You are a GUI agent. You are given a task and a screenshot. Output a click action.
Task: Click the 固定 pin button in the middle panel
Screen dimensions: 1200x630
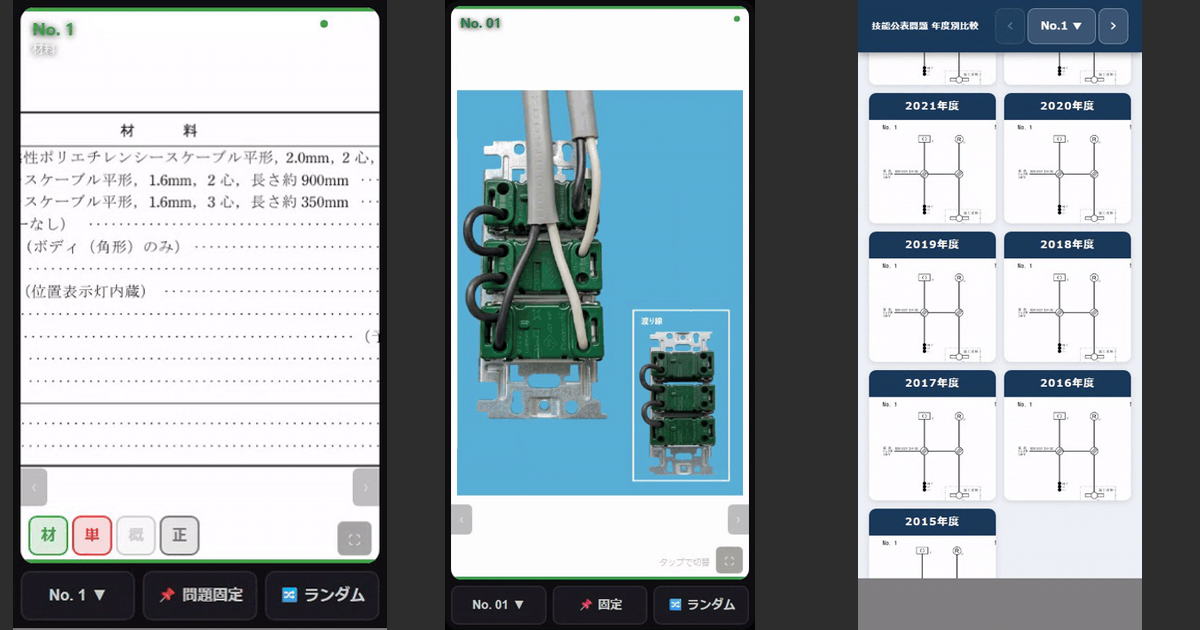coord(600,605)
